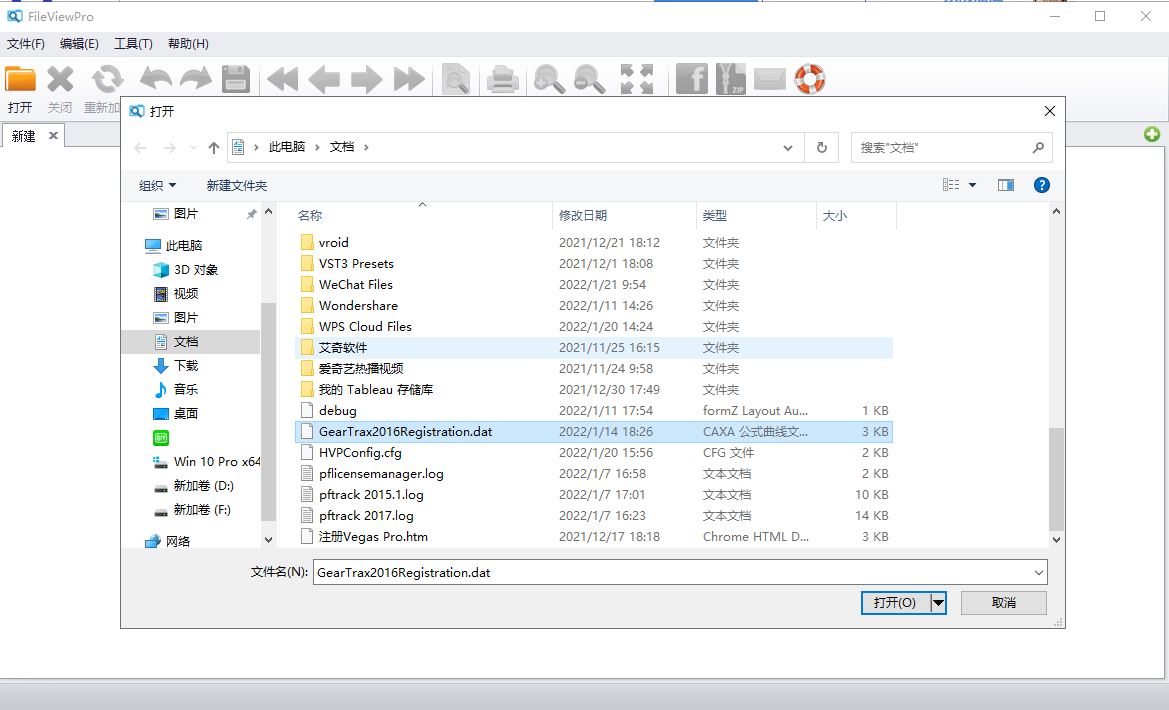Click the 取消 button to dismiss the dialog
Viewport: 1169px width, 710px height.
coord(1003,602)
